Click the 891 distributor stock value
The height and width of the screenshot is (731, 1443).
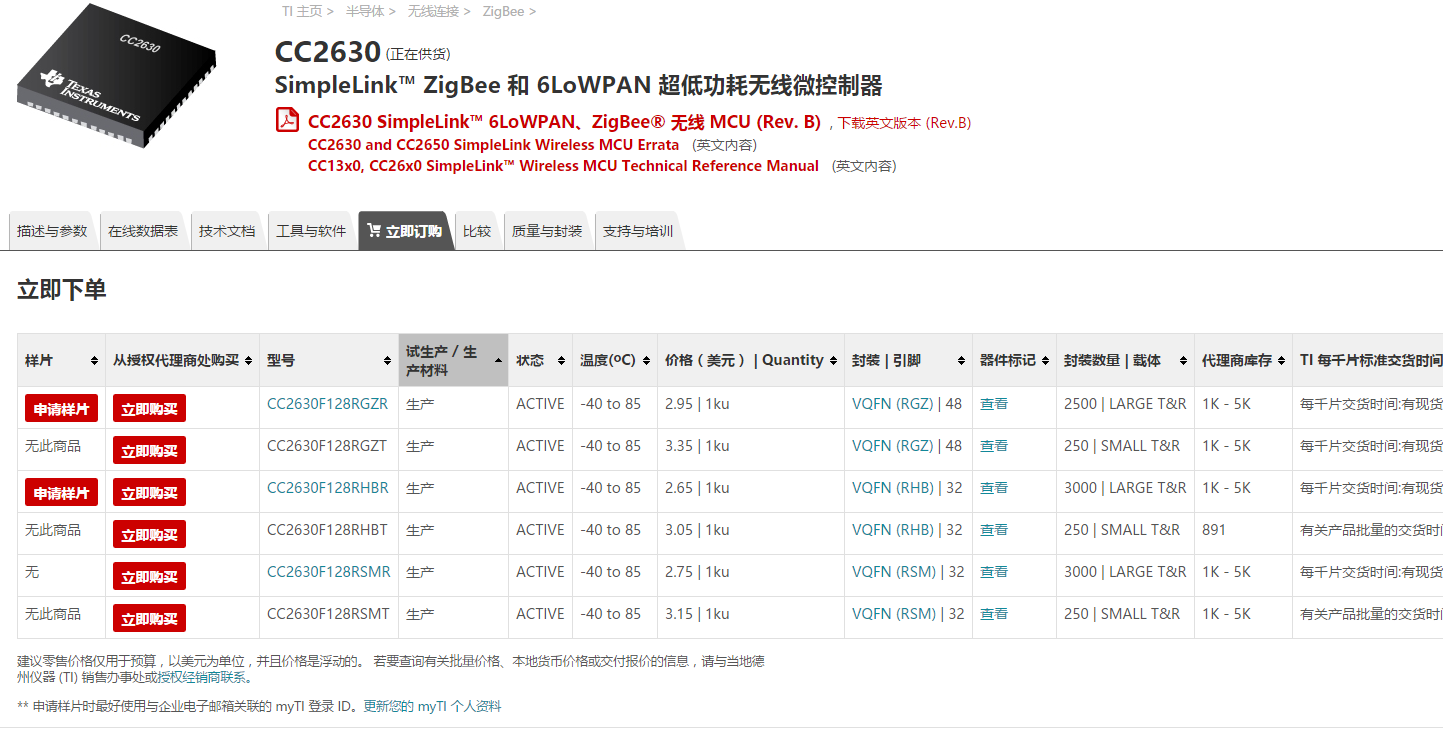point(1214,530)
